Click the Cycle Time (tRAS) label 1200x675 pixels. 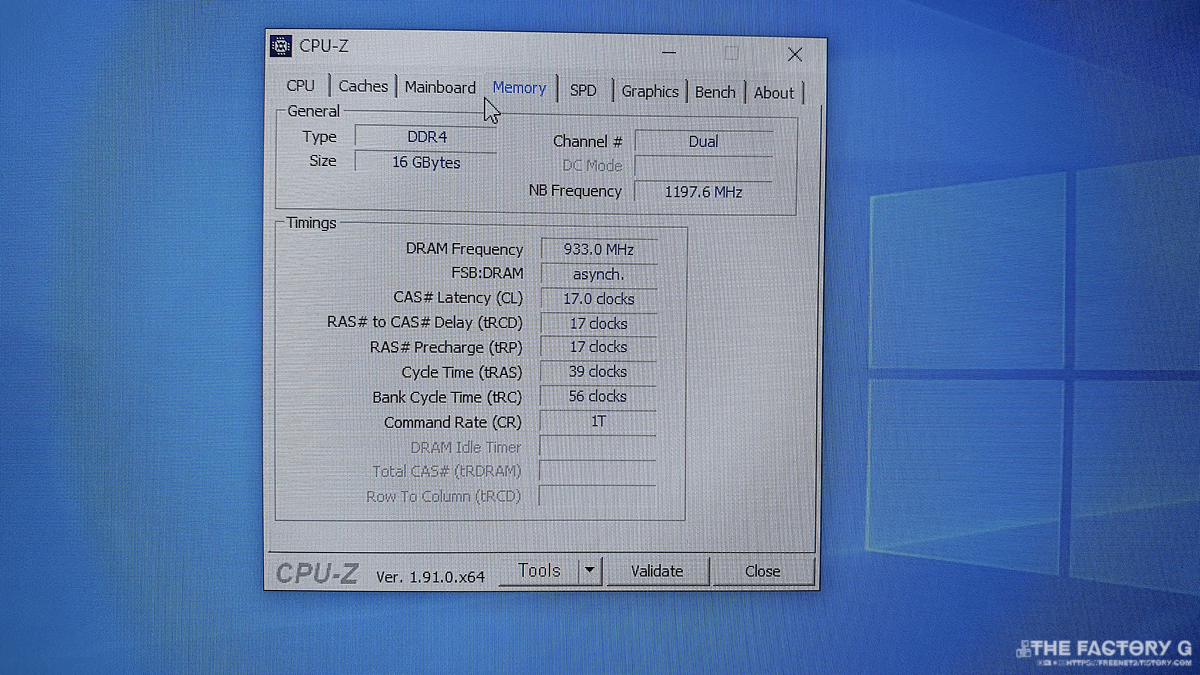pos(462,372)
